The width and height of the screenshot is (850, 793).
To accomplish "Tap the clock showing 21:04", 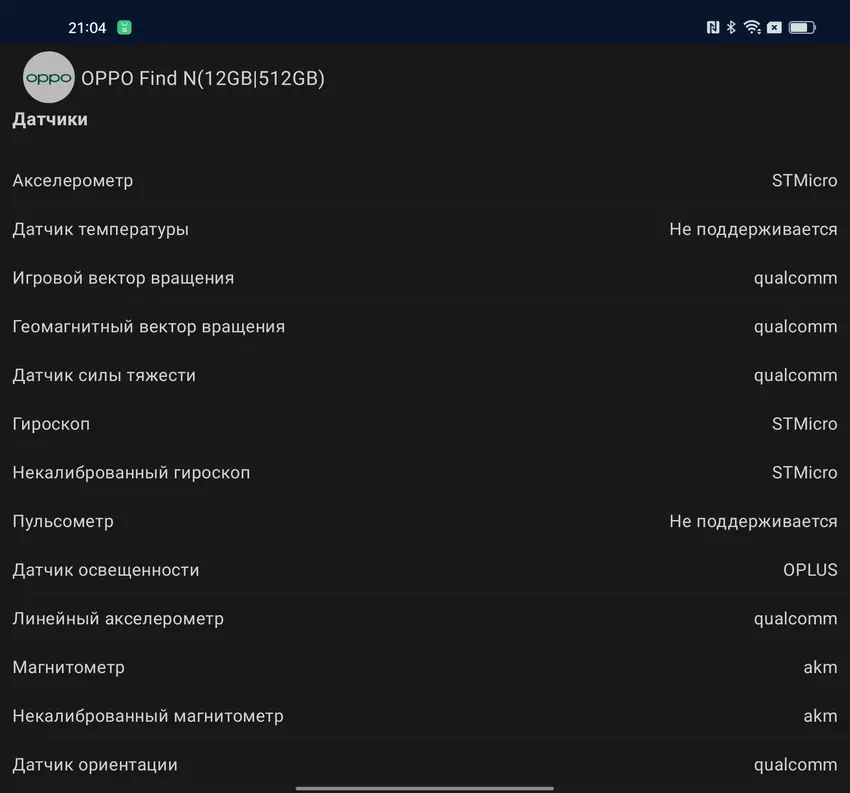I will pyautogui.click(x=87, y=28).
